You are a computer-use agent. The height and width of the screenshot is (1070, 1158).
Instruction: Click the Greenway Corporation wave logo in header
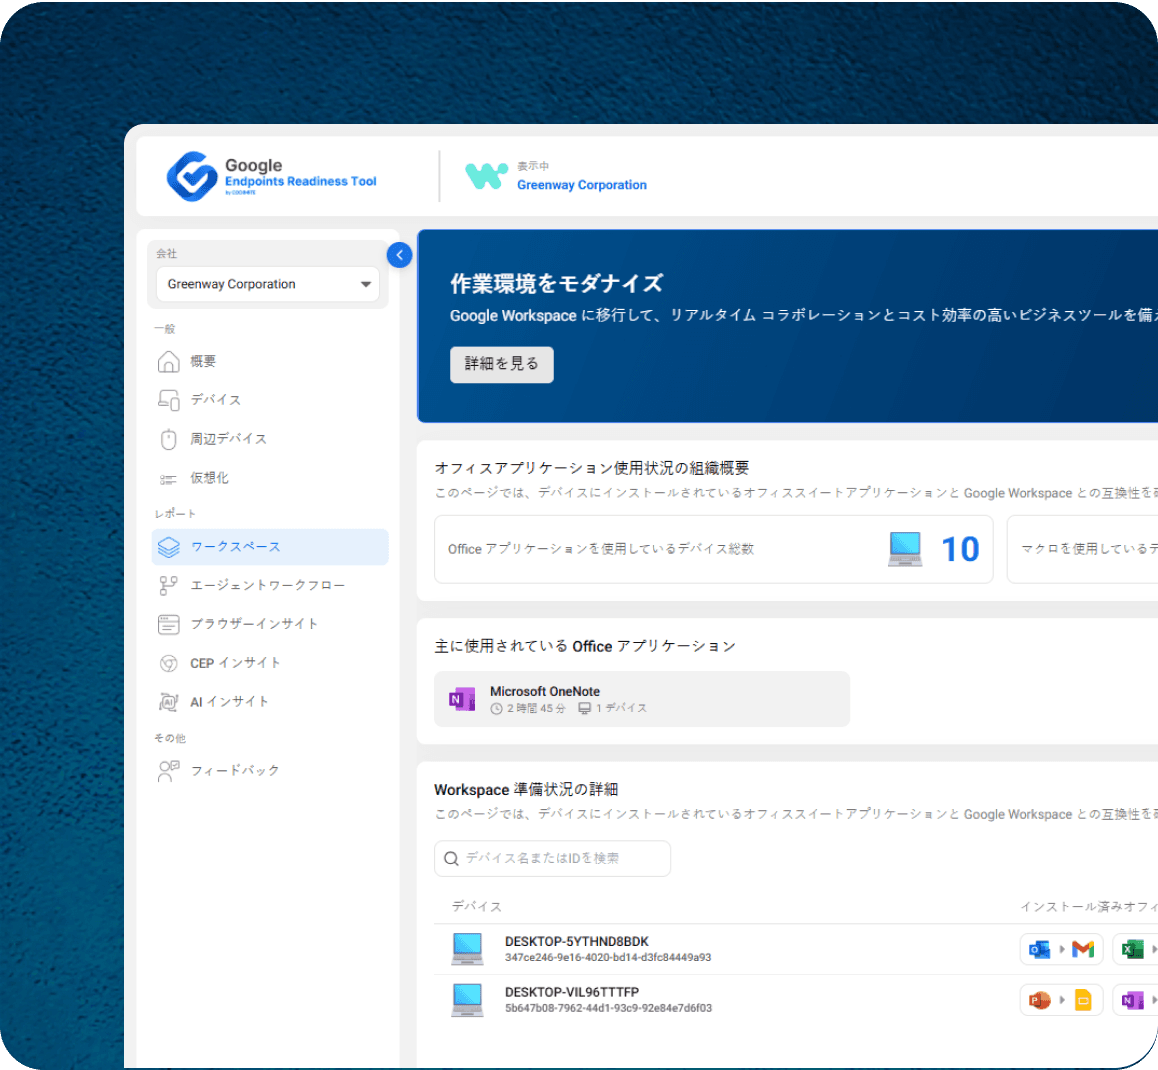486,176
